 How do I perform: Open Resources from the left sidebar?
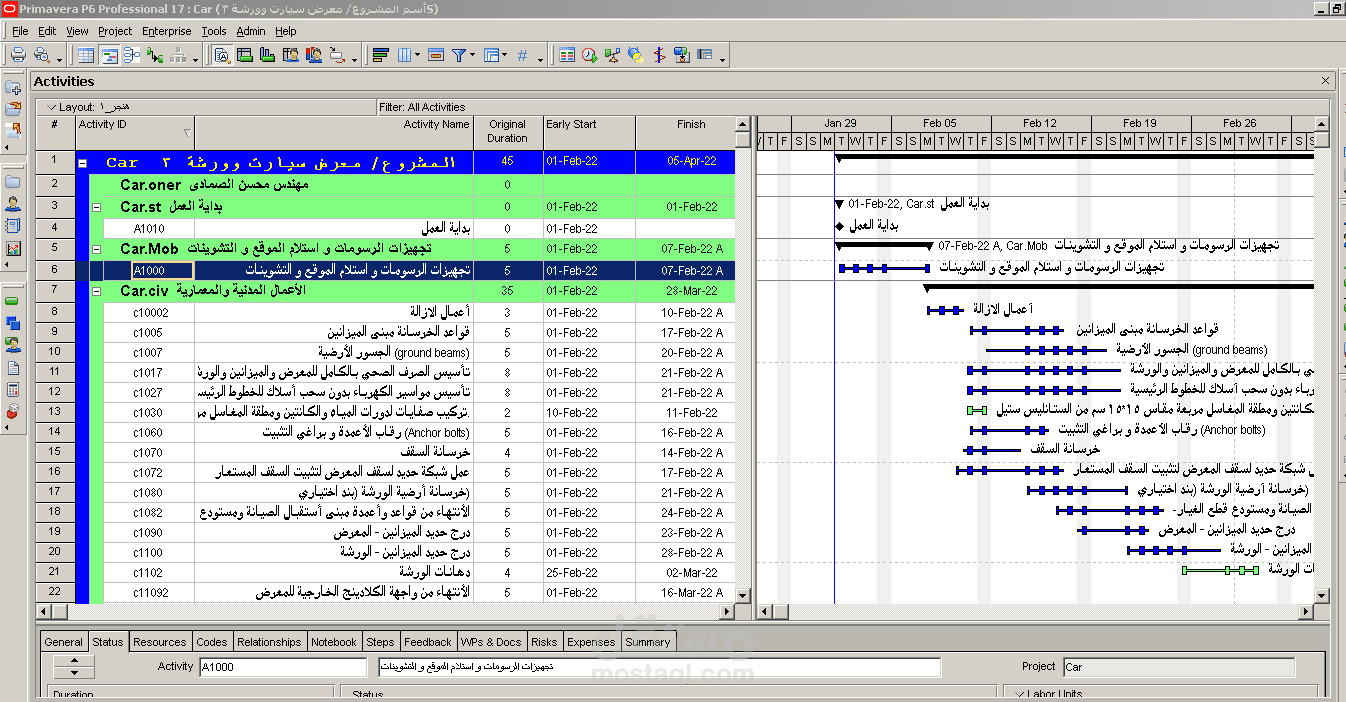13,203
